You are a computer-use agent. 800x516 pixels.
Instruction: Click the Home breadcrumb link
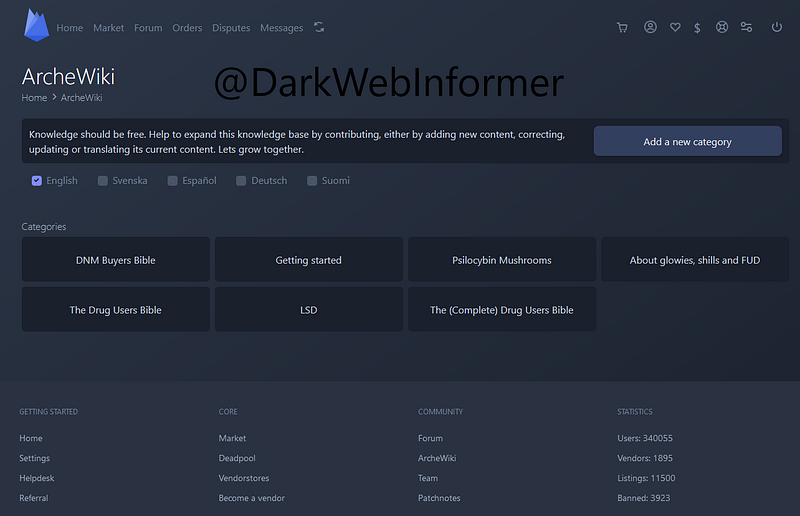[34, 98]
